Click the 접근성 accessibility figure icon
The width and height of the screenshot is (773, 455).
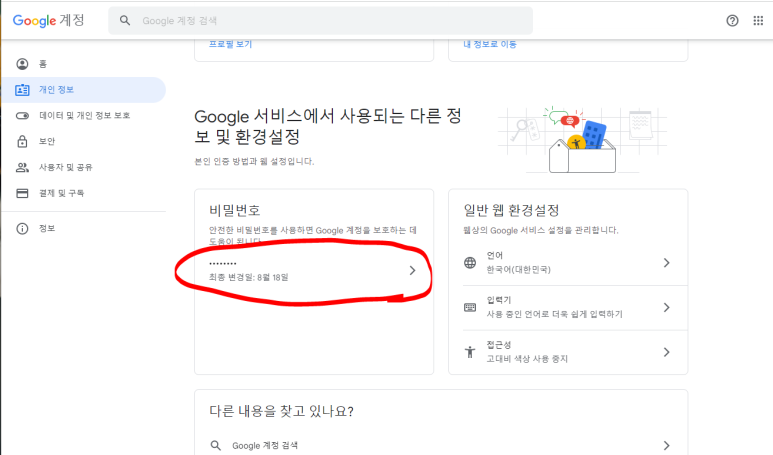(x=470, y=352)
